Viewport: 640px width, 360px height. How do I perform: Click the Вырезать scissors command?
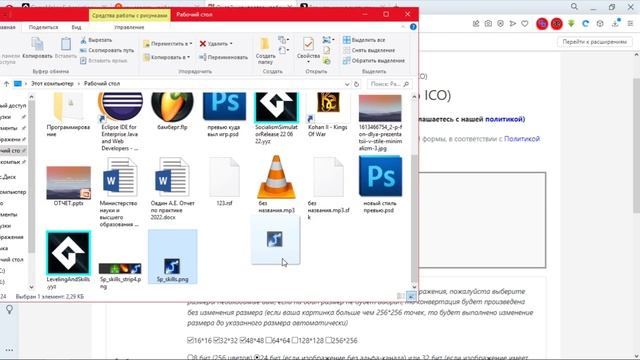[96, 40]
